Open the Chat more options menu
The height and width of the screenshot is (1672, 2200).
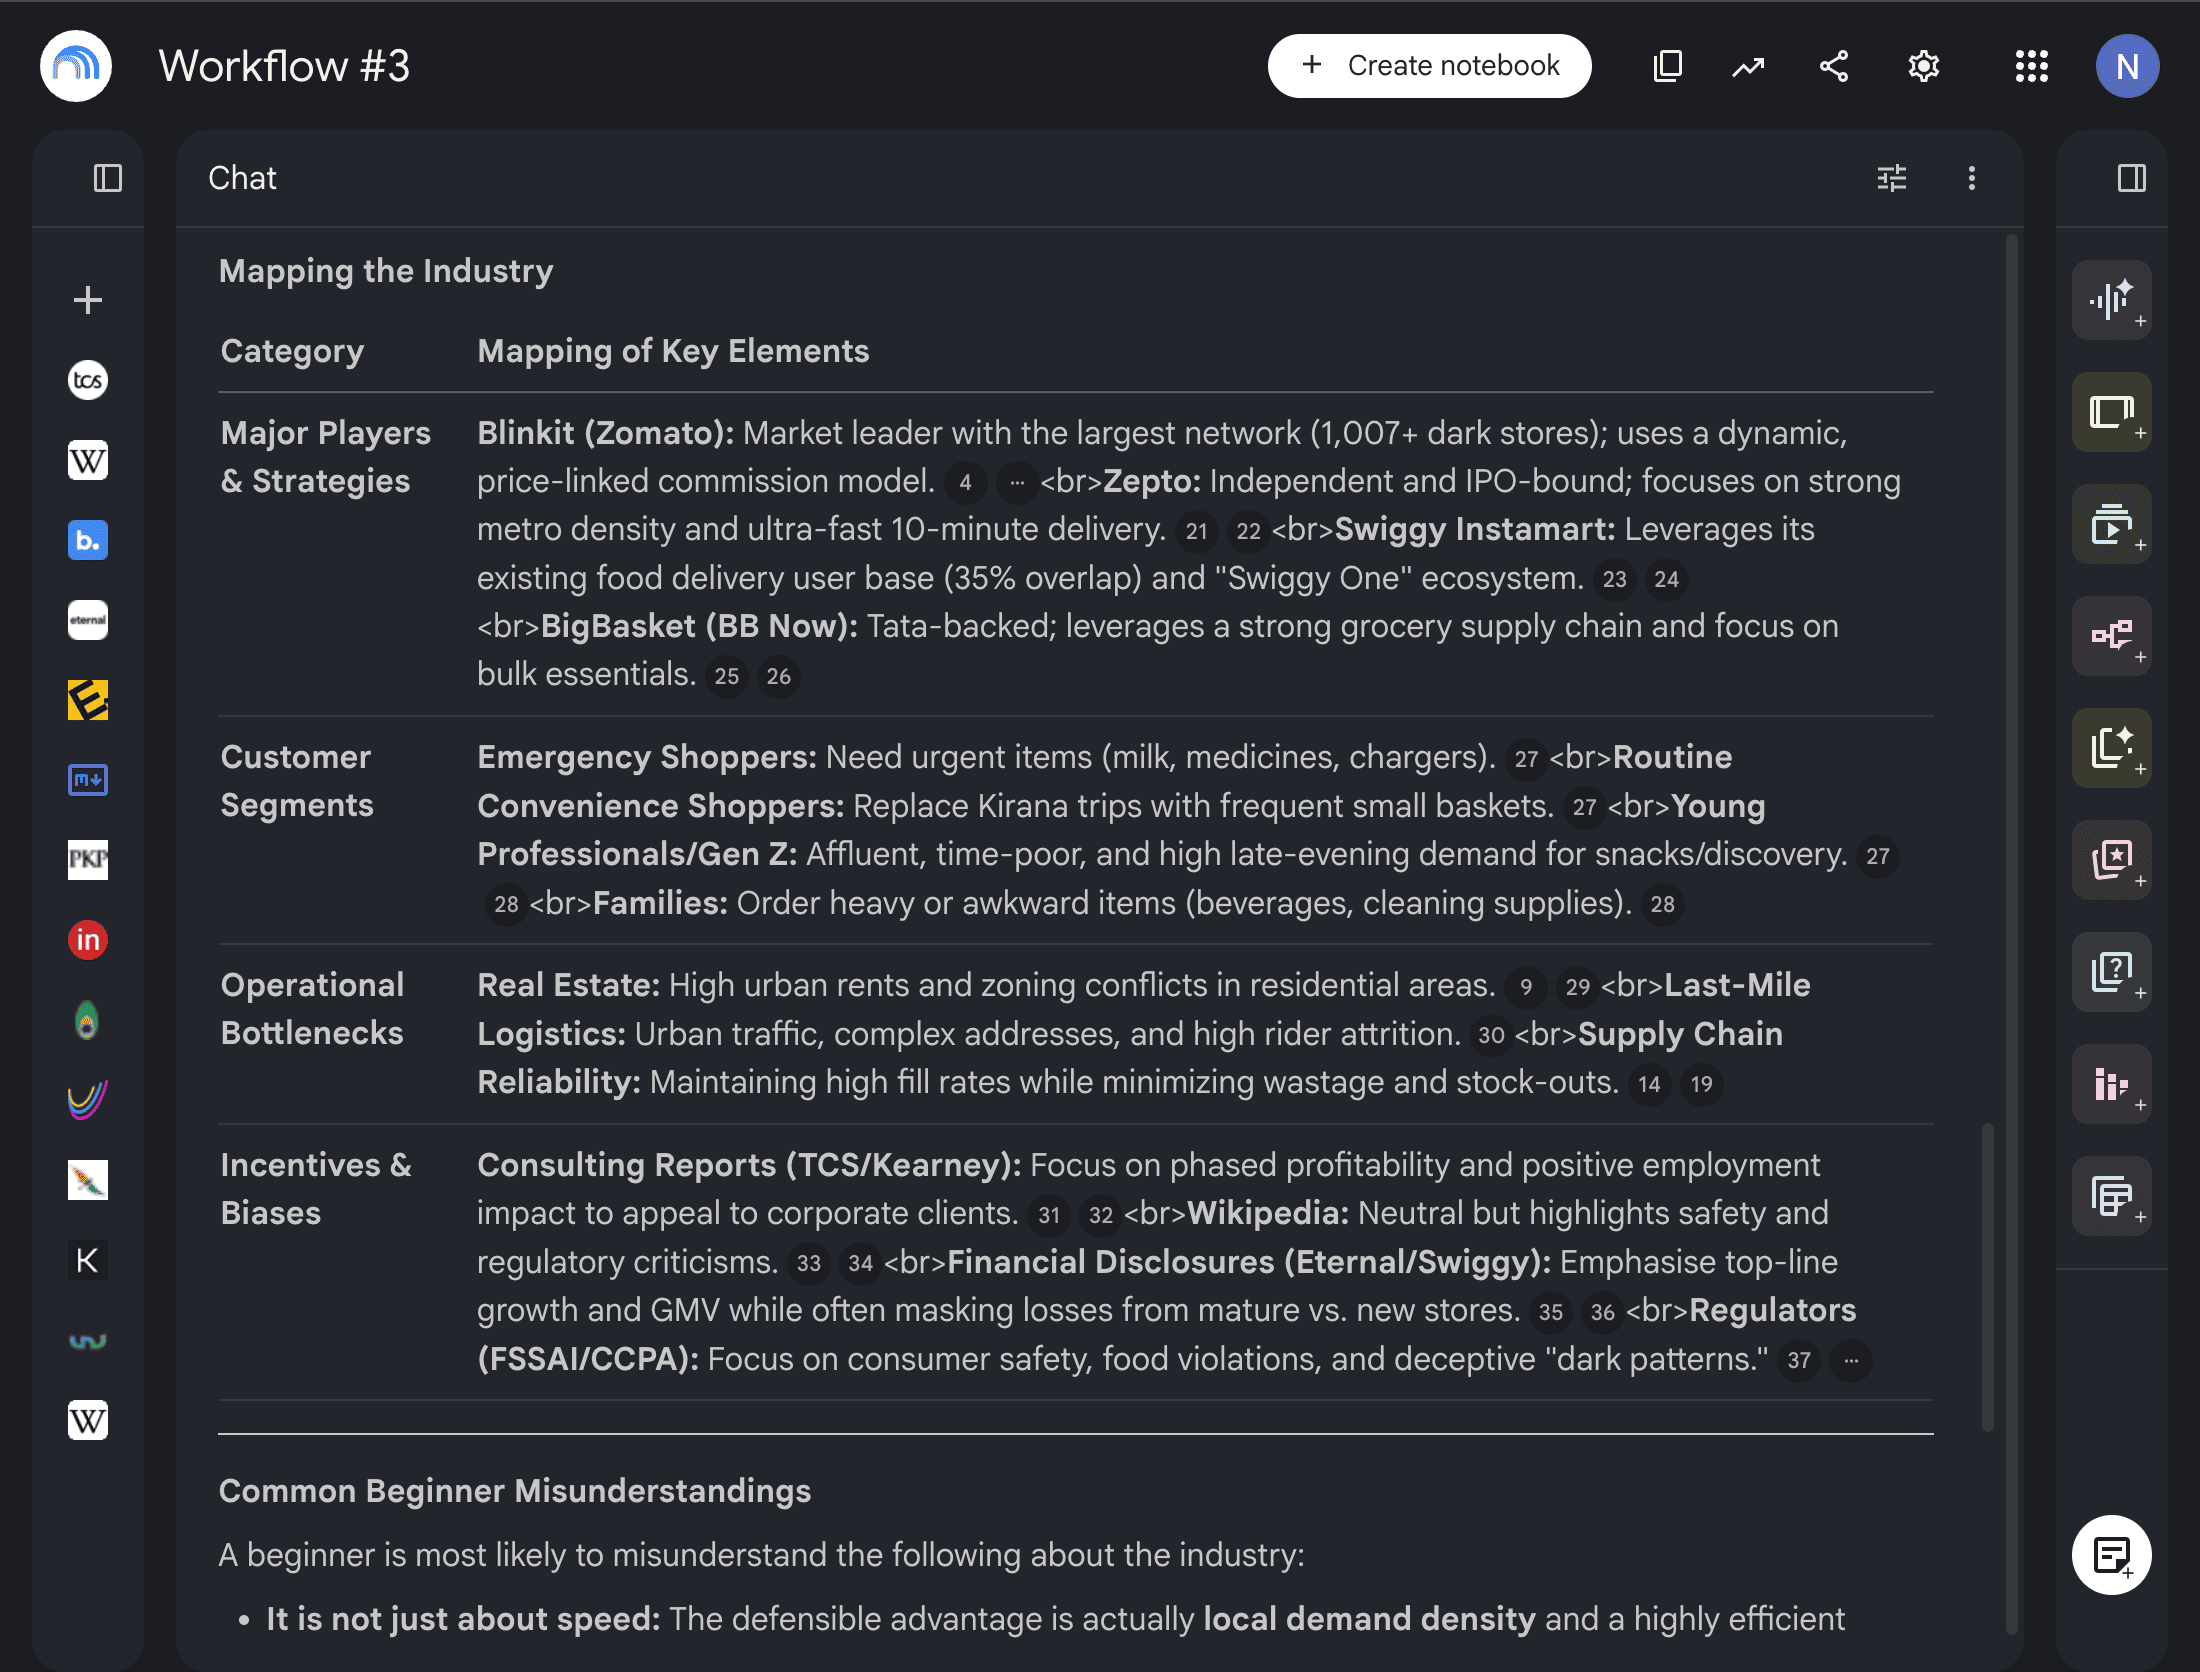tap(1971, 178)
